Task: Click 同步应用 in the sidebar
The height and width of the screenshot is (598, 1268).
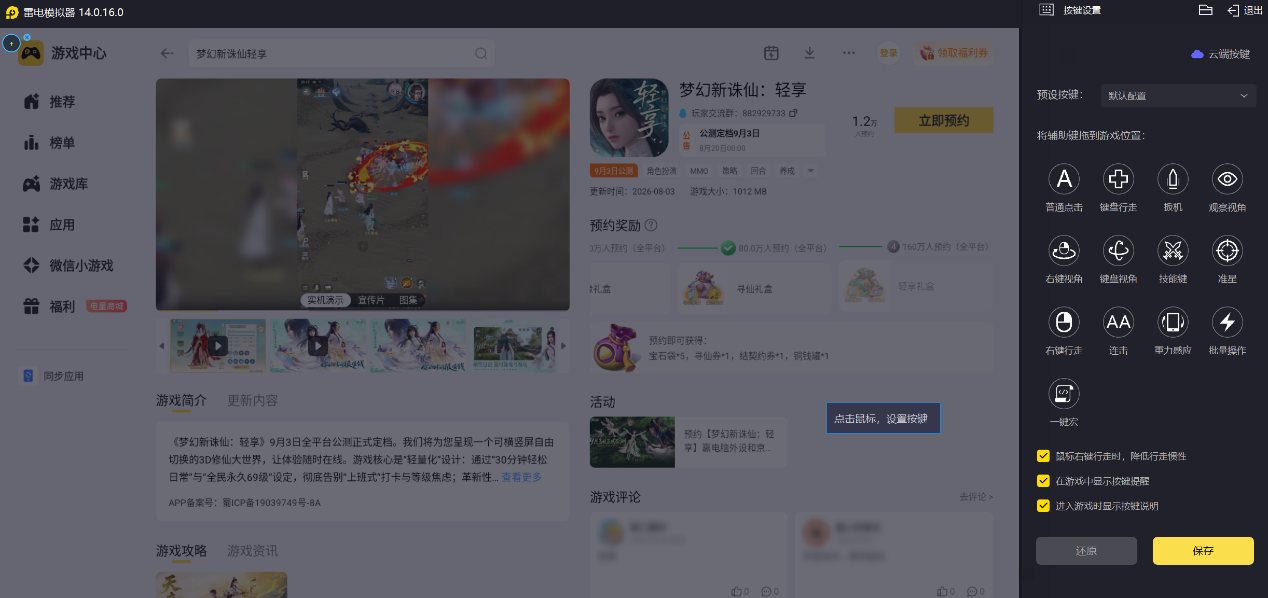Action: (x=54, y=376)
